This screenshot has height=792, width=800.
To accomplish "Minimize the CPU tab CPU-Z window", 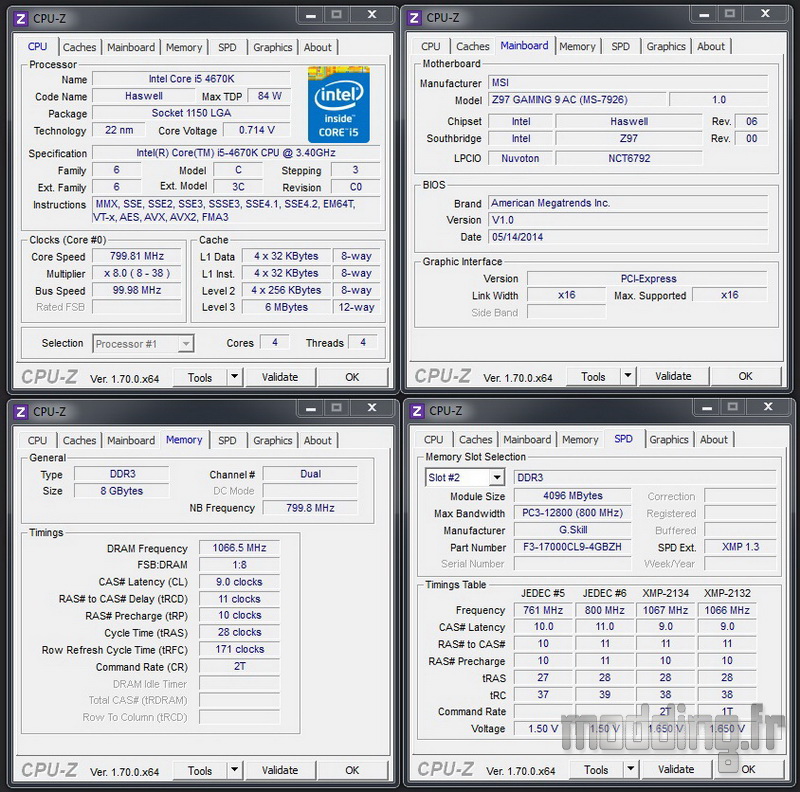I will coord(311,15).
